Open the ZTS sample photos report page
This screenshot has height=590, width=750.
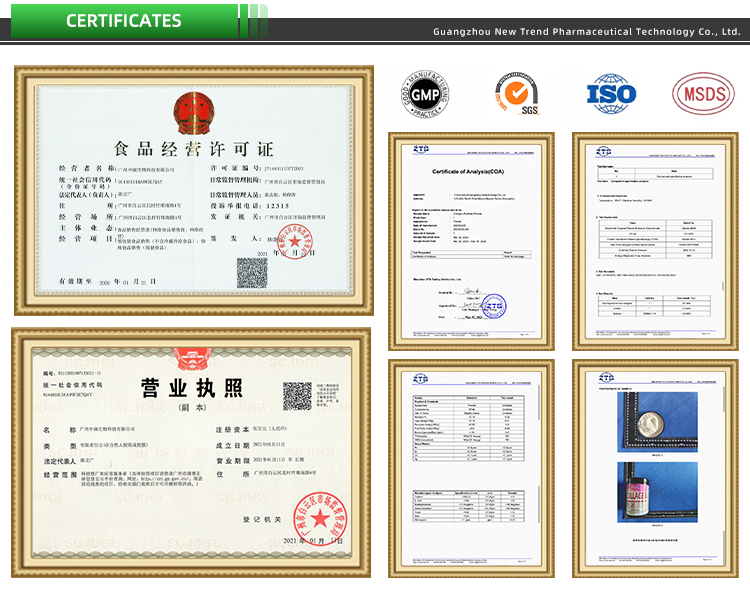coord(655,468)
